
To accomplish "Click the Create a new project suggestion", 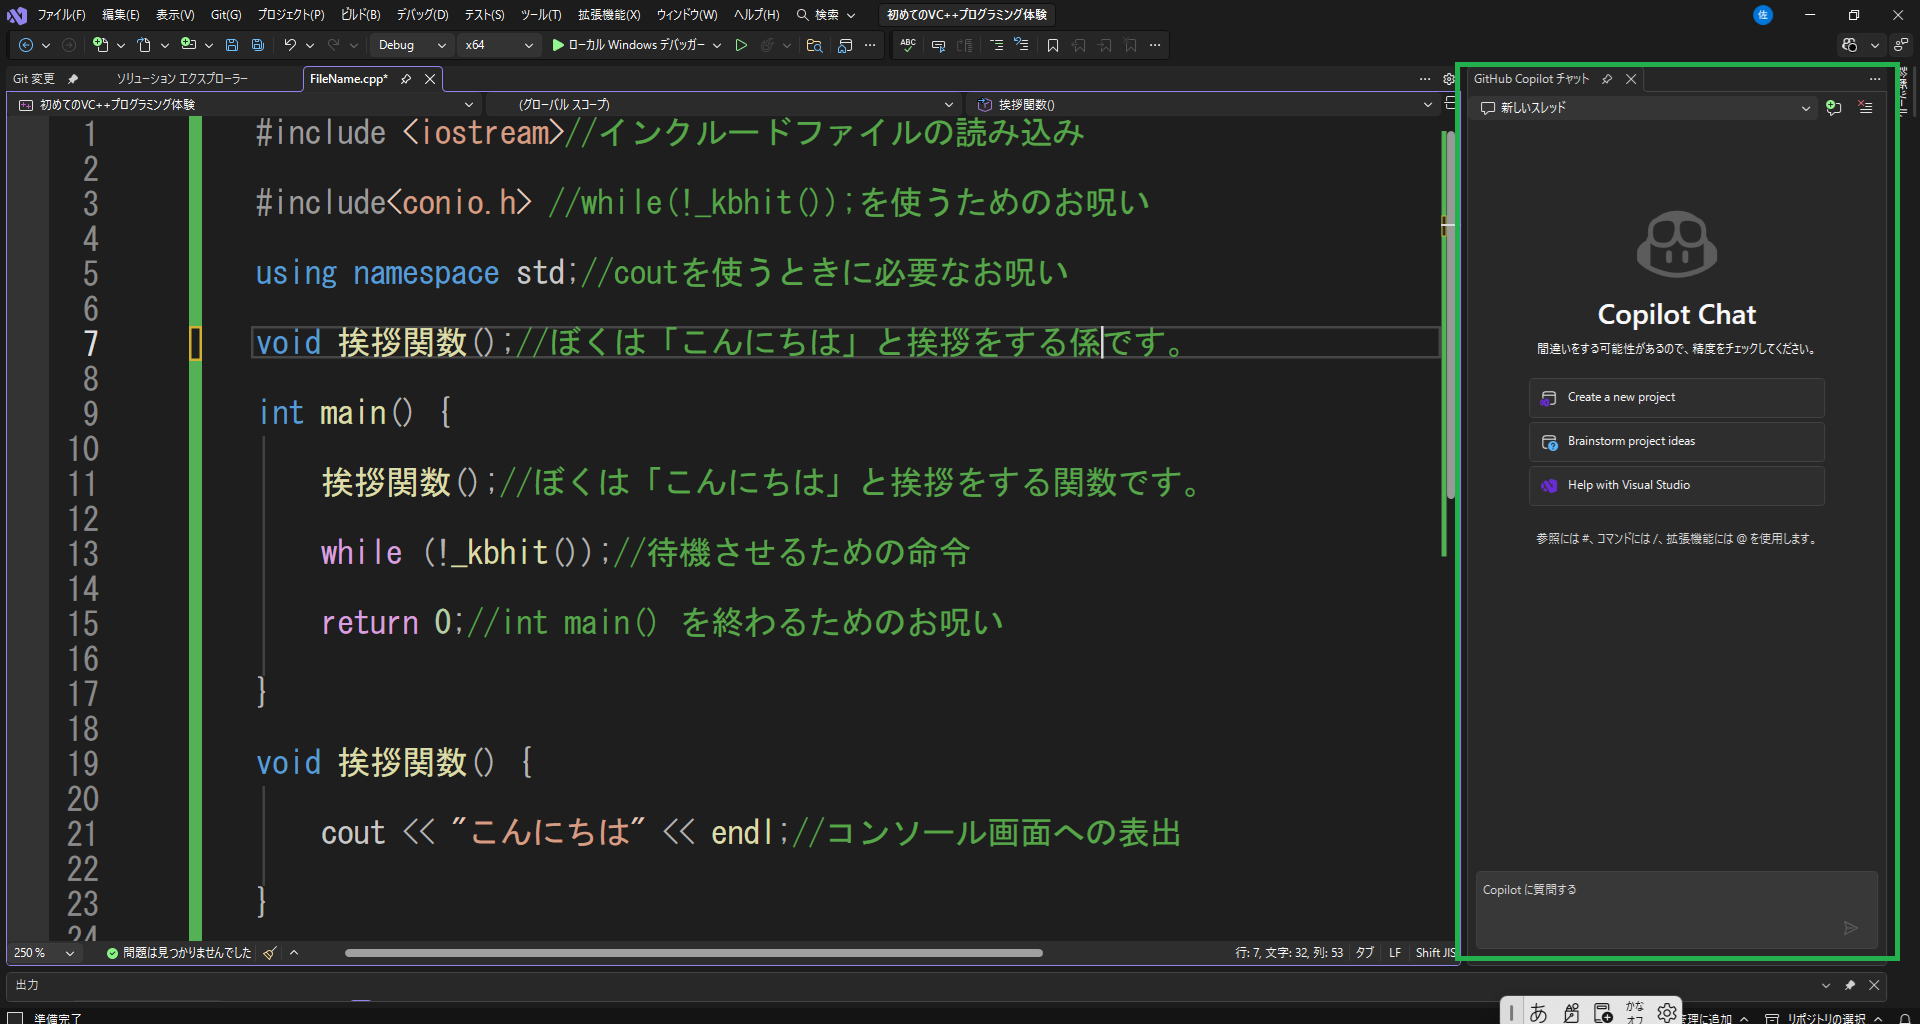I will (x=1676, y=398).
